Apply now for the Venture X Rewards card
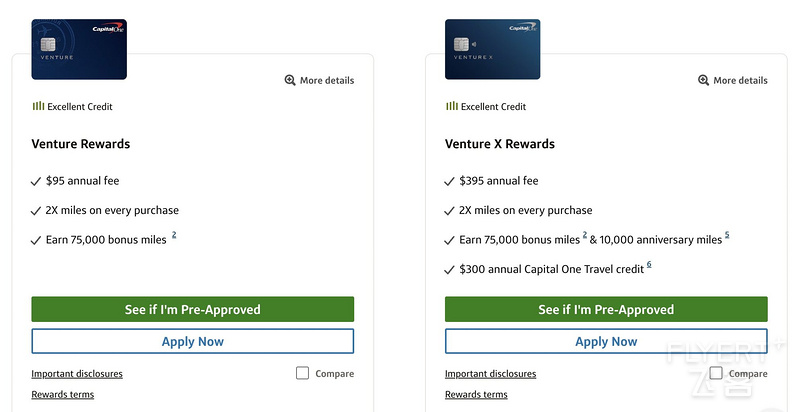The image size is (800, 412). [x=606, y=341]
